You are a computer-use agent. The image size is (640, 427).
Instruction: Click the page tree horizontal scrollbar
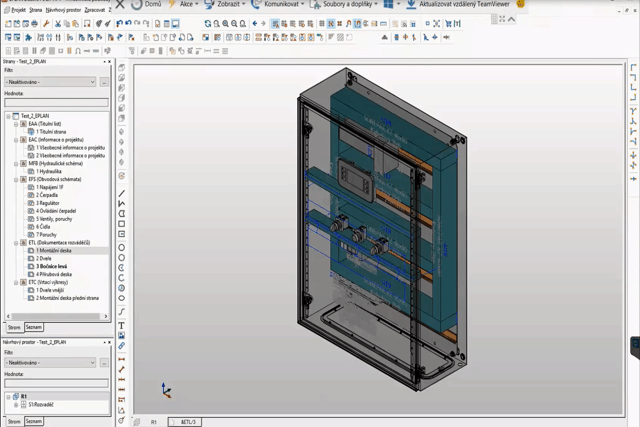[57, 316]
